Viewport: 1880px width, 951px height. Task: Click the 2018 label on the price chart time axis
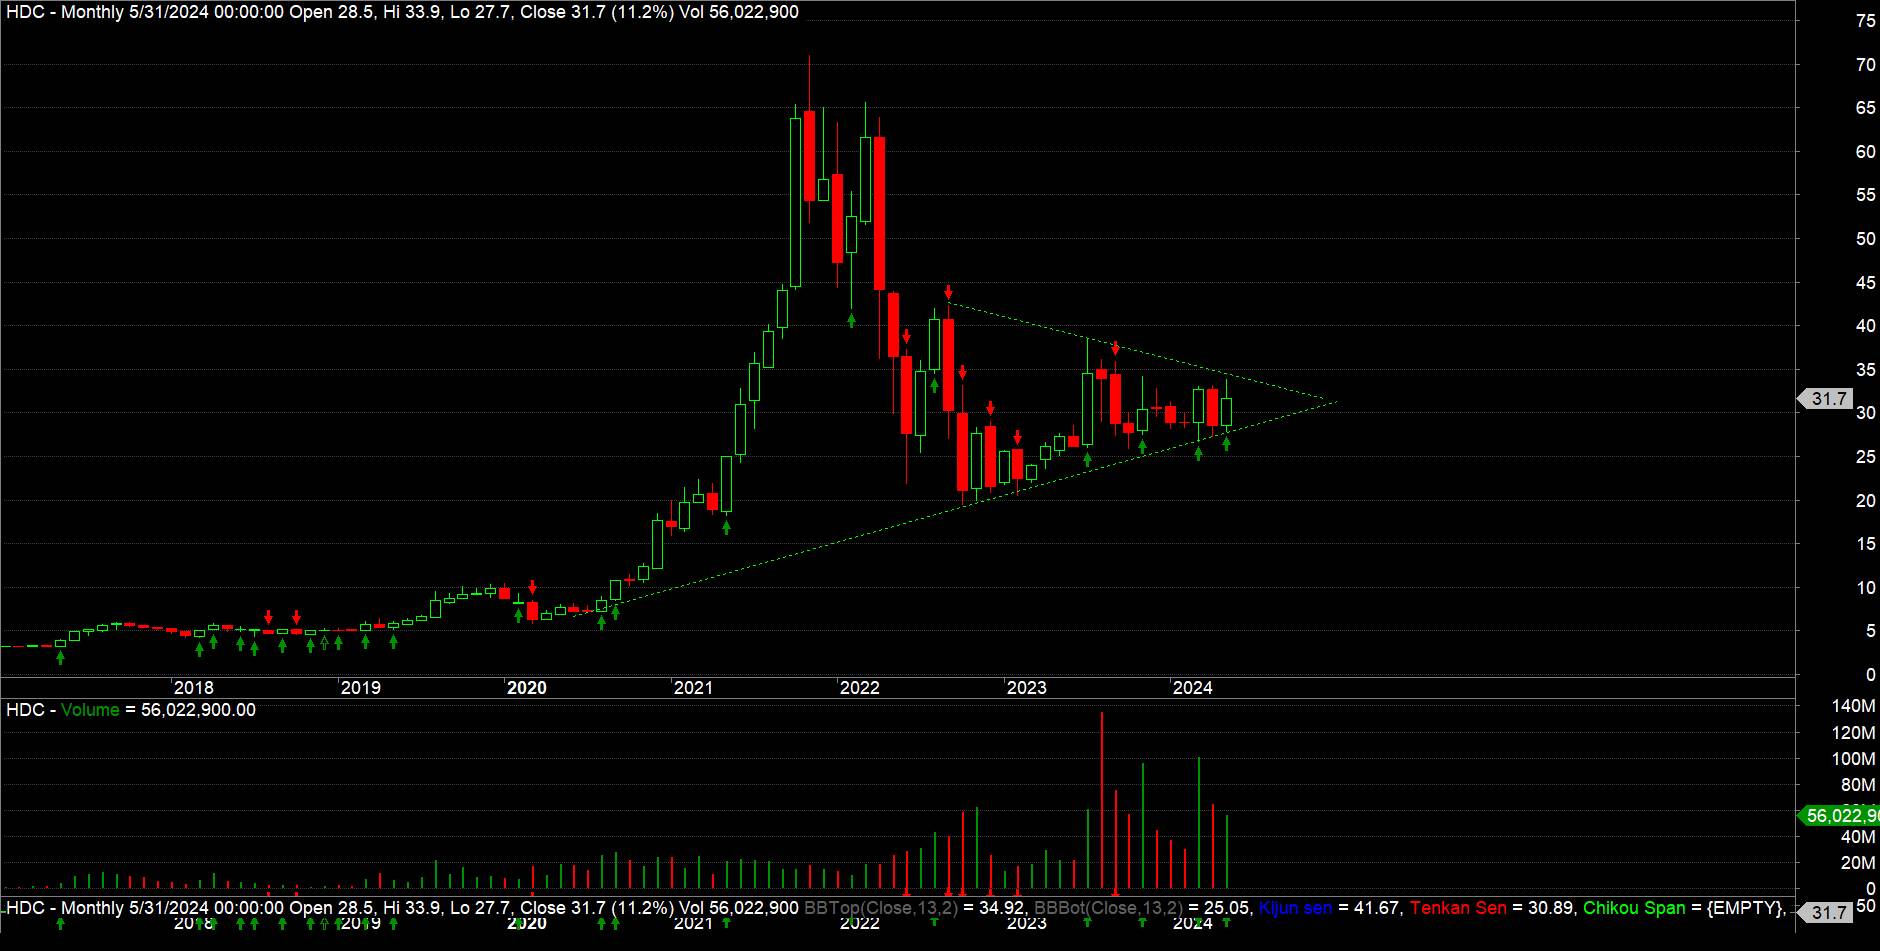pyautogui.click(x=193, y=688)
